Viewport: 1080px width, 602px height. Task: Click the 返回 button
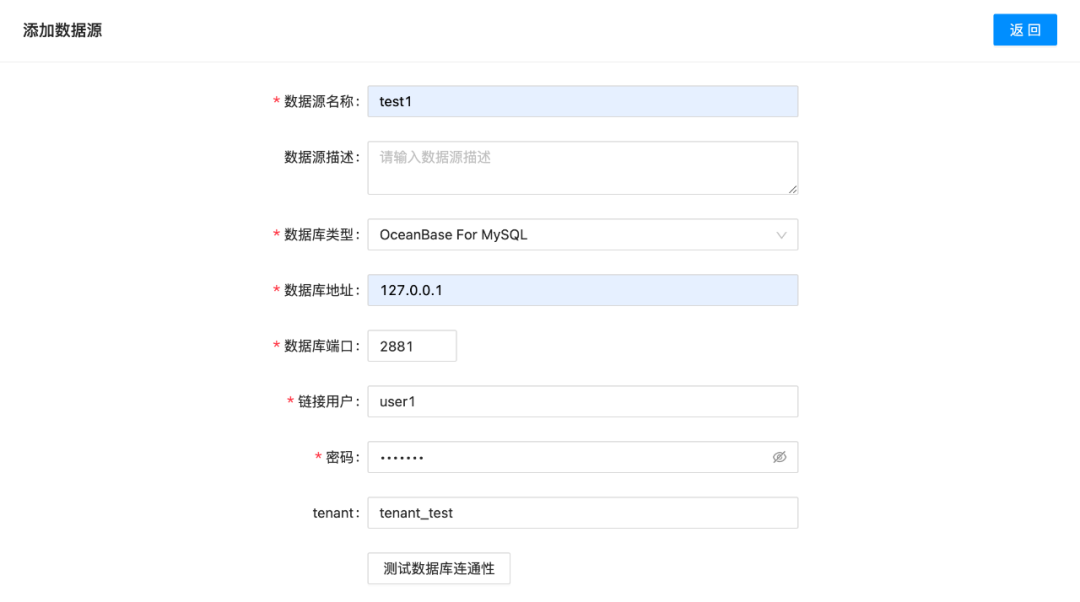point(1025,30)
